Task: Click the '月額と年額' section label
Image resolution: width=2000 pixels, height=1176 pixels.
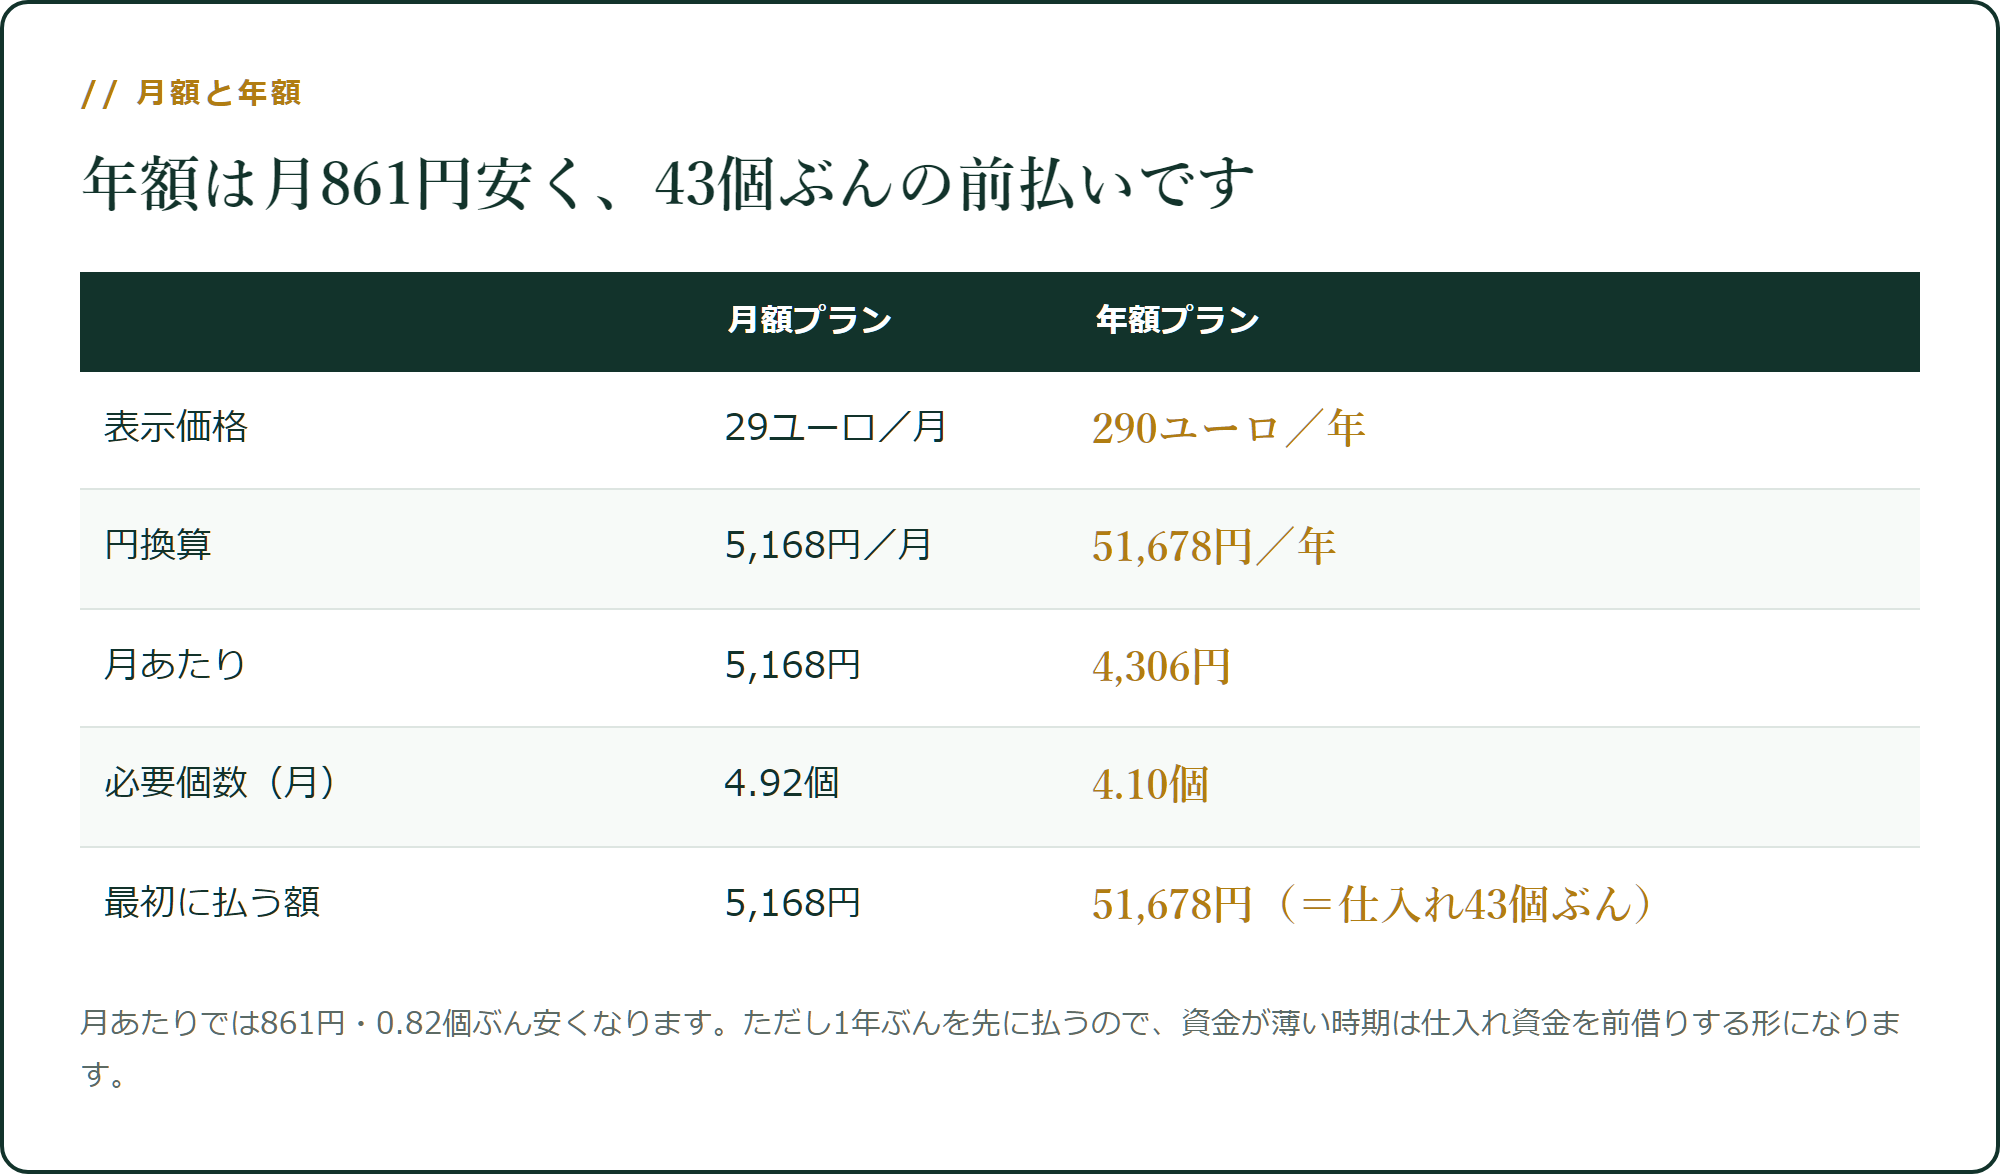Action: tap(191, 93)
